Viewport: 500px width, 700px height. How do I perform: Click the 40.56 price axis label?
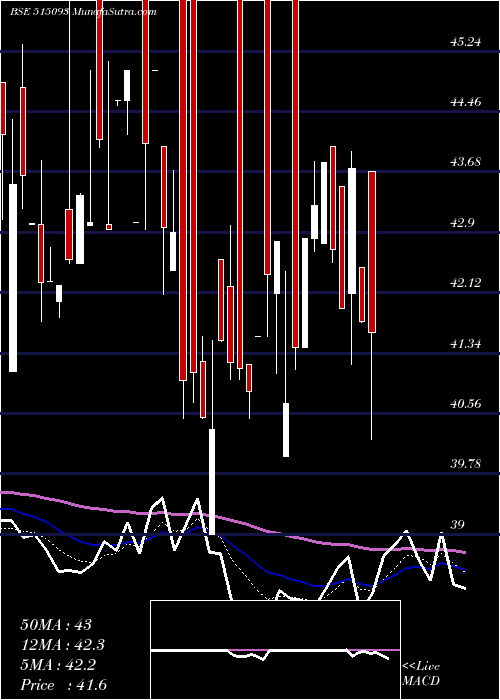pos(466,404)
